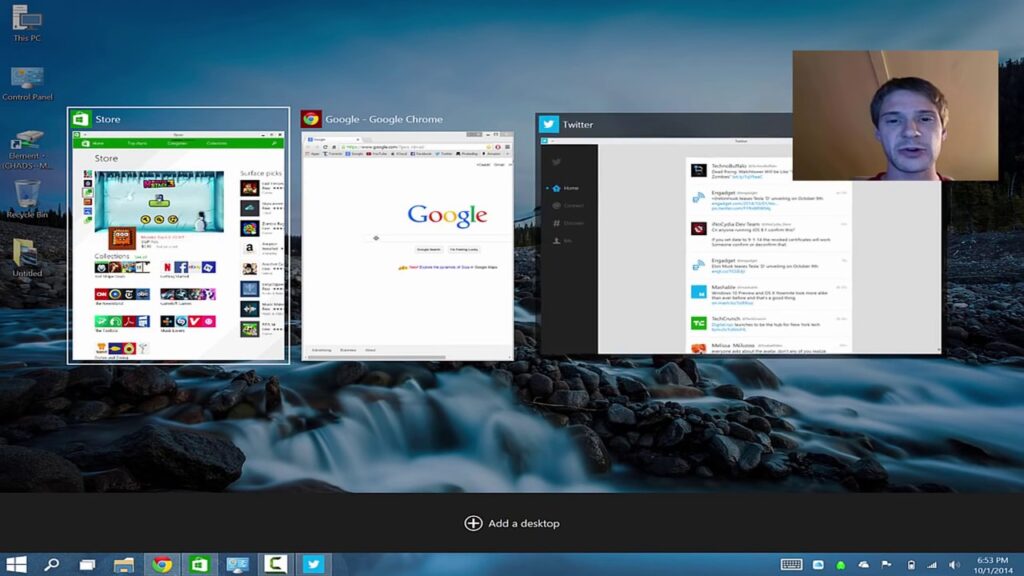This screenshot has width=1024, height=576.
Task: Open the Categories dropdown in Store navigation
Action: (175, 143)
